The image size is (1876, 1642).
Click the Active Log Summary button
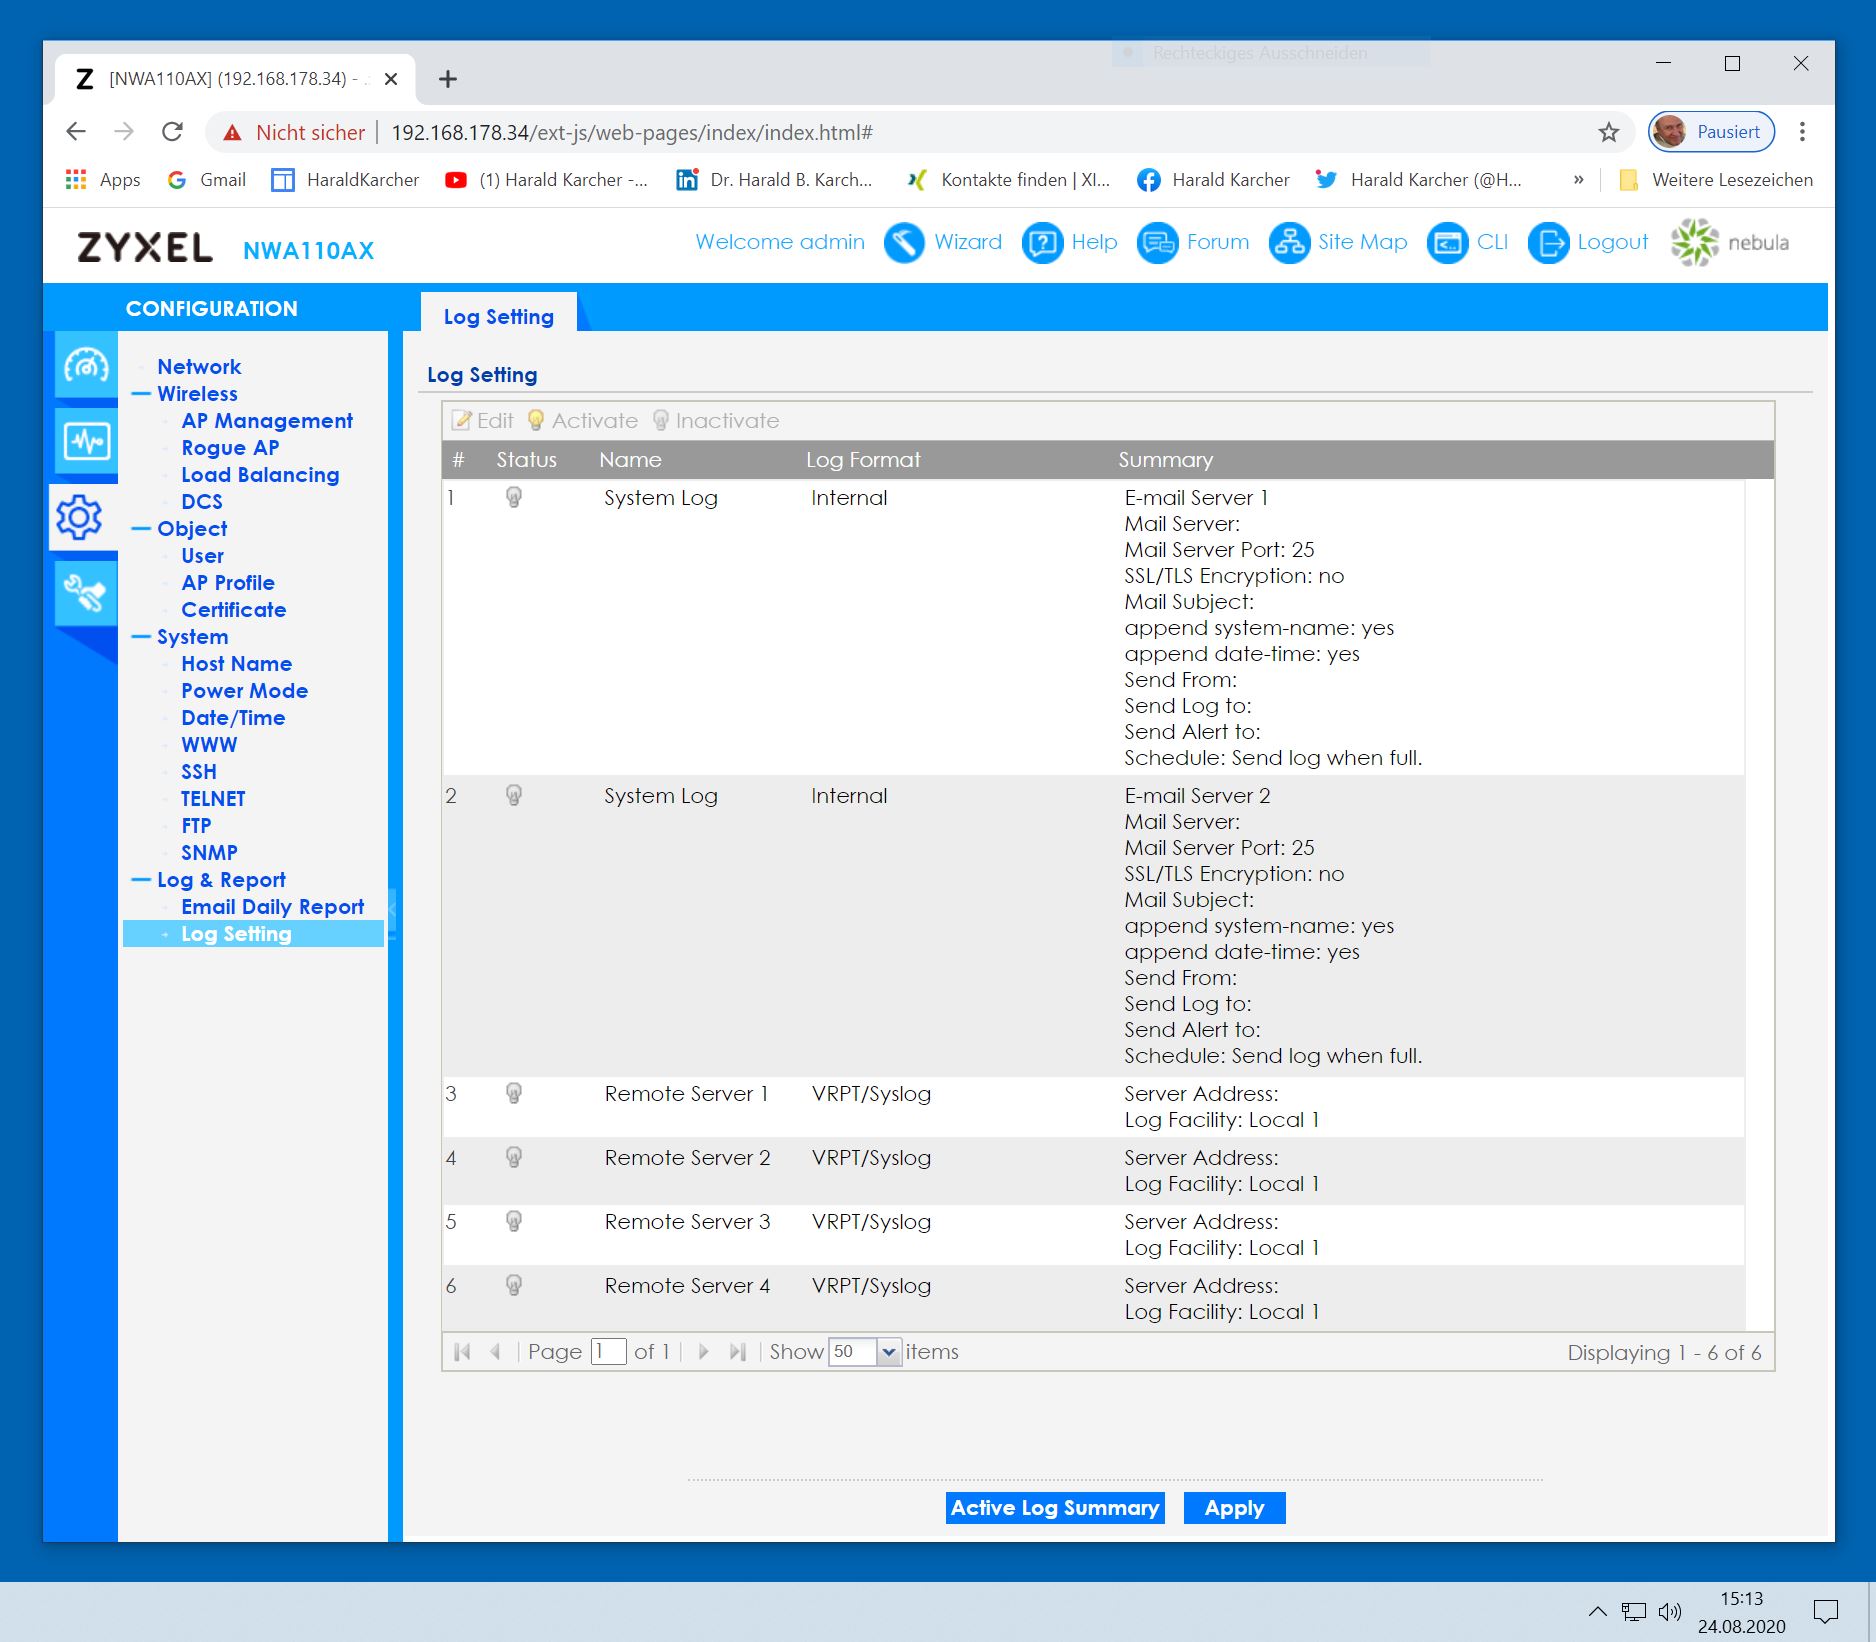[1054, 1508]
